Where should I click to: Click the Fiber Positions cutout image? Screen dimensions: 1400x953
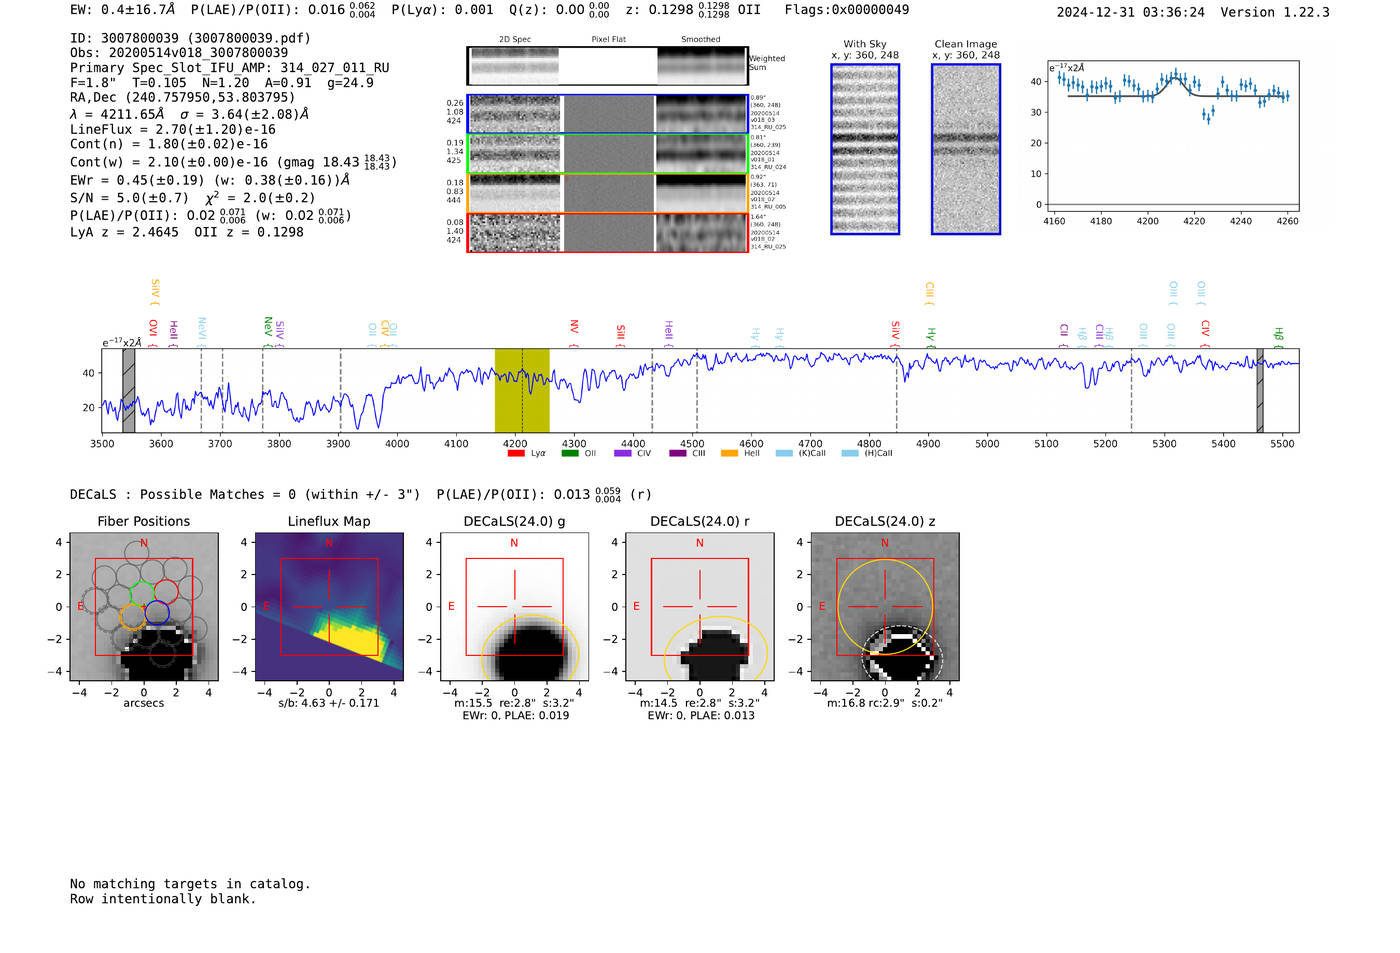tap(143, 606)
